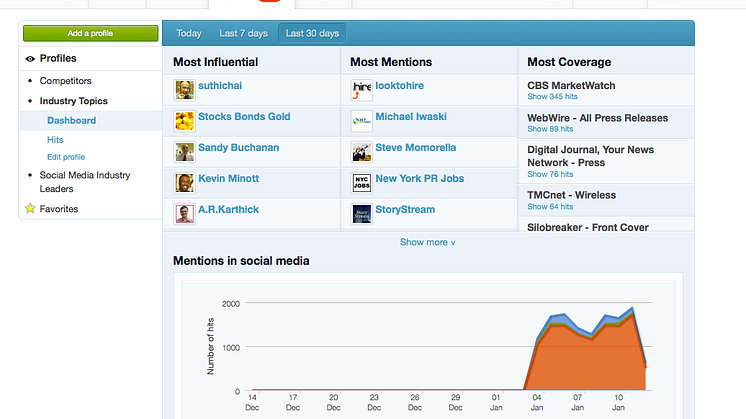Open the Michael Iwaski link
Screen dimensions: 746x419
coord(411,117)
